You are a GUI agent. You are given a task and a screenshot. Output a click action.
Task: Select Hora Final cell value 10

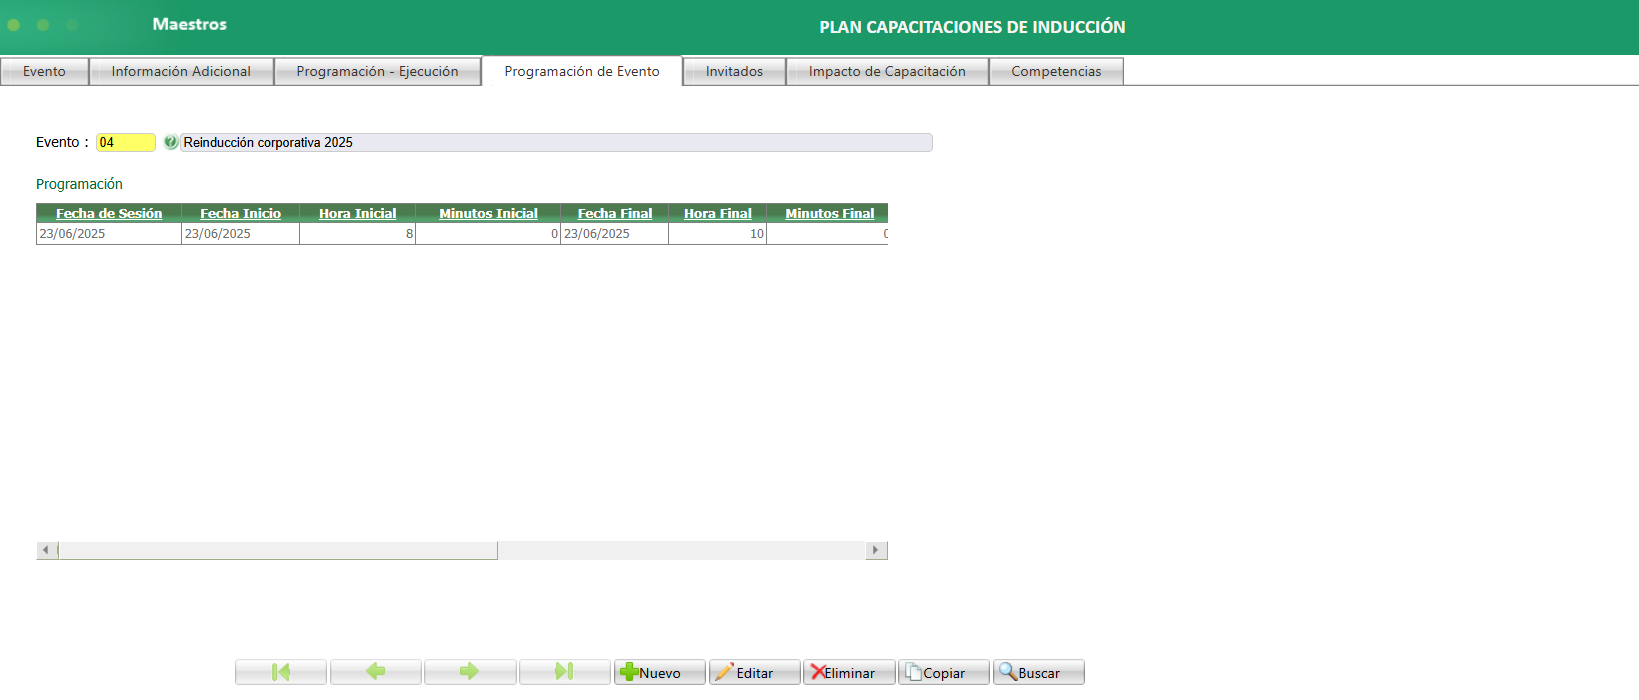[718, 233]
